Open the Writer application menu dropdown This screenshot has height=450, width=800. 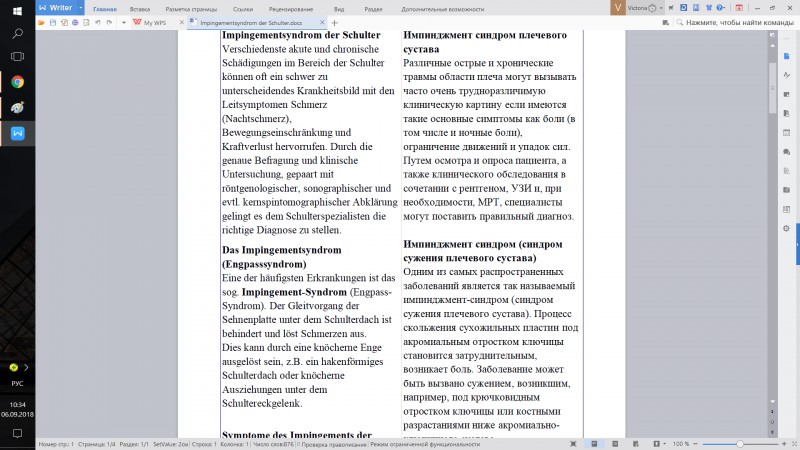[x=81, y=8]
